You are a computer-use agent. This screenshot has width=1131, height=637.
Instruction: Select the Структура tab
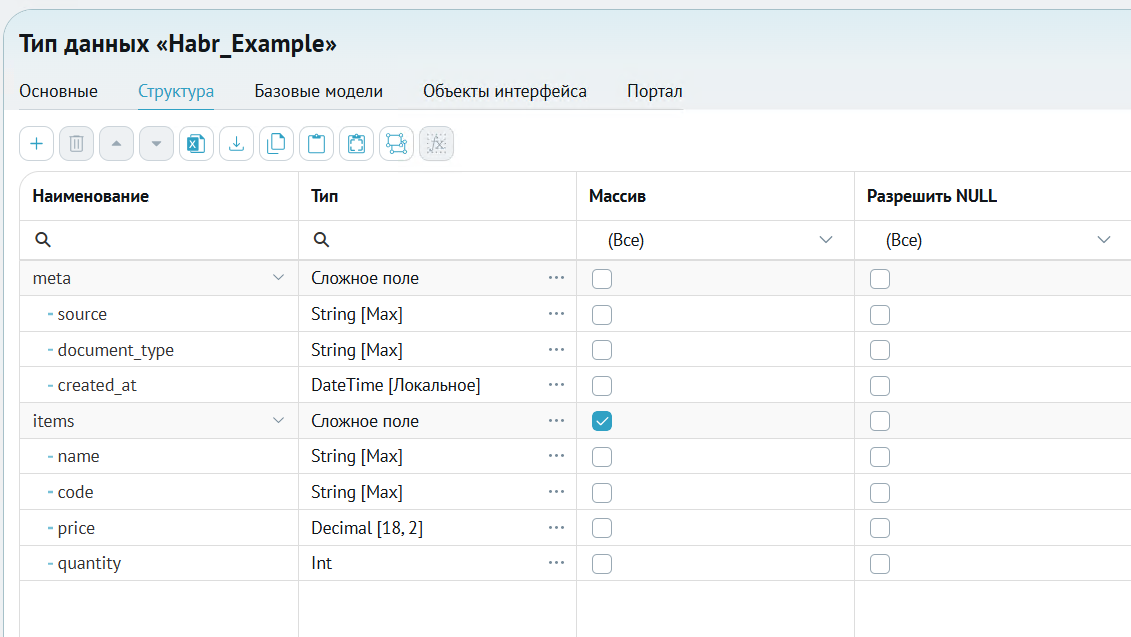pyautogui.click(x=176, y=92)
